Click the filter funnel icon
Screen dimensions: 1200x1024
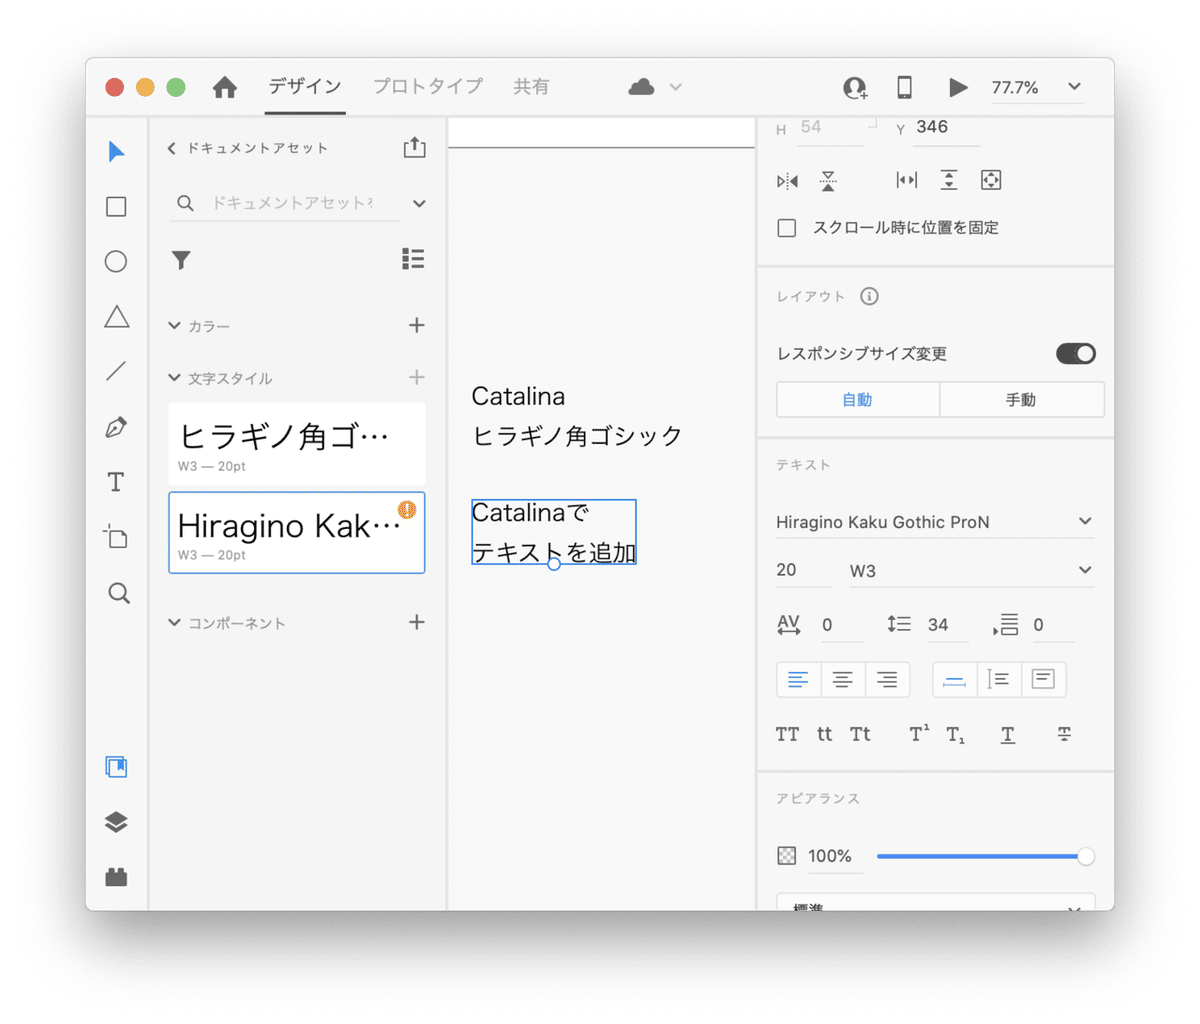tap(181, 260)
